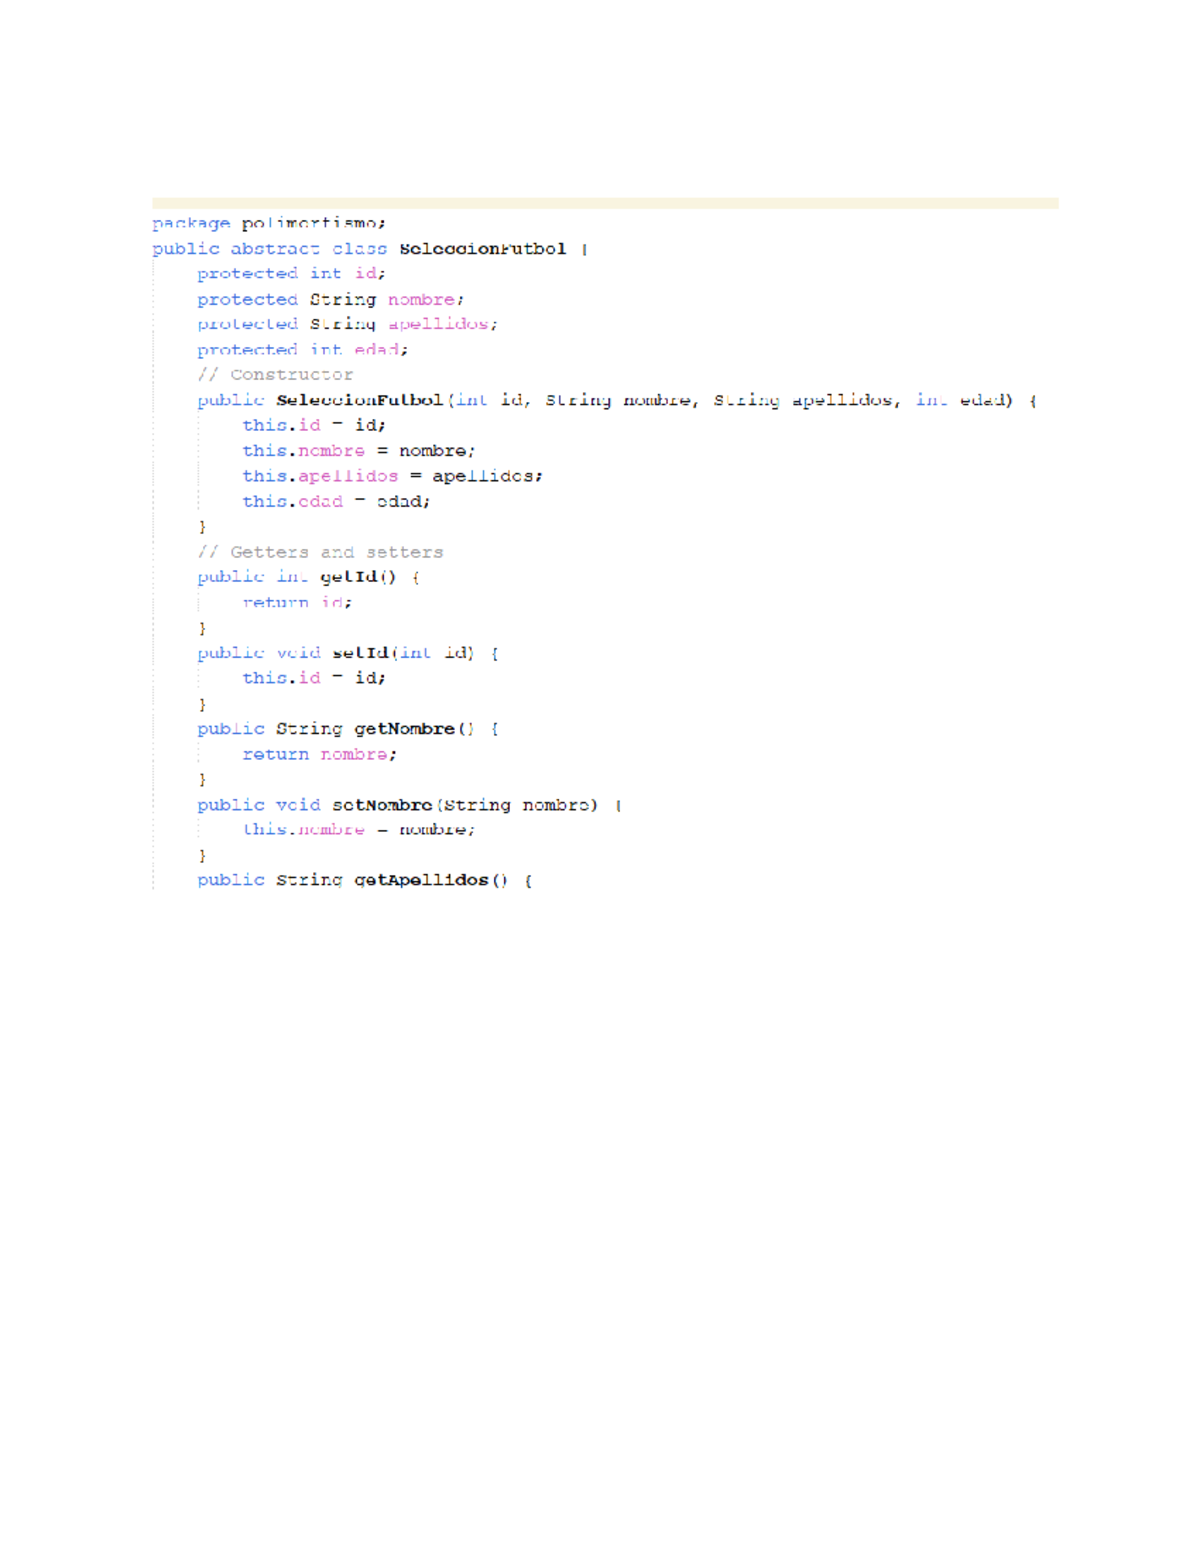
Task: Click the package polimorfismo line
Action: (268, 223)
